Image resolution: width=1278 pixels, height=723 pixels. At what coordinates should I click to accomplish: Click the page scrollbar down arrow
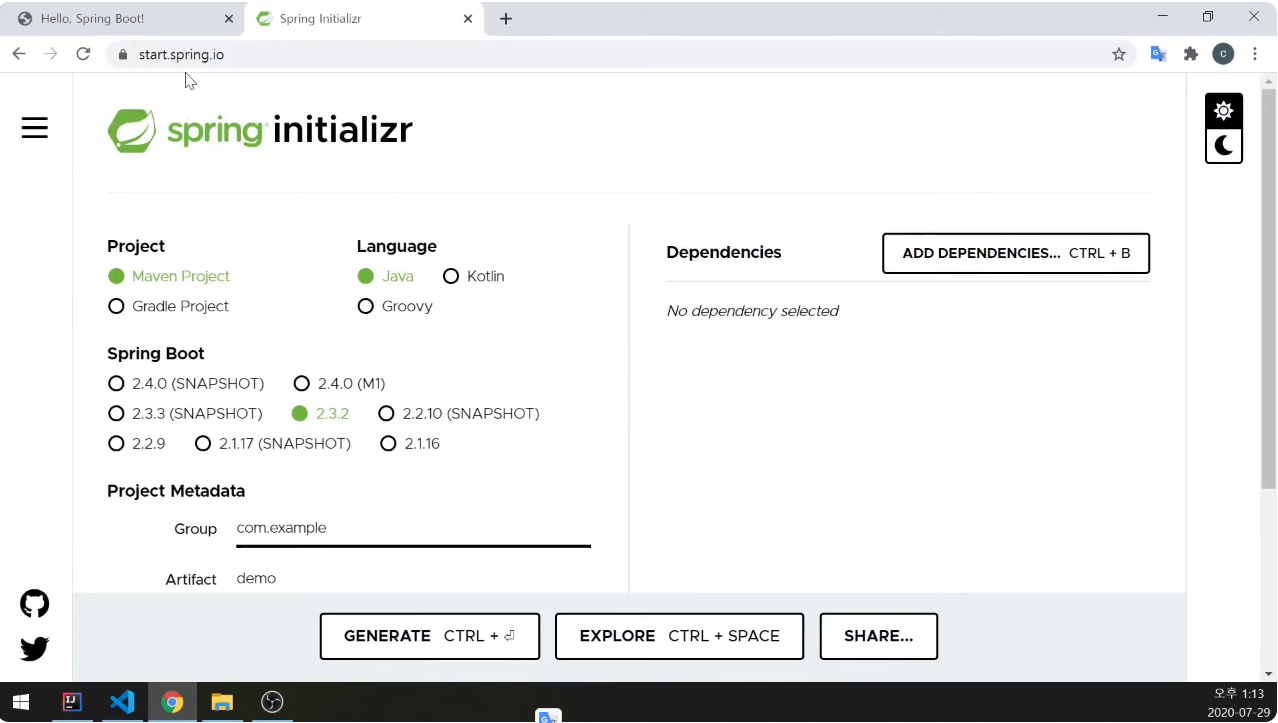(1269, 674)
